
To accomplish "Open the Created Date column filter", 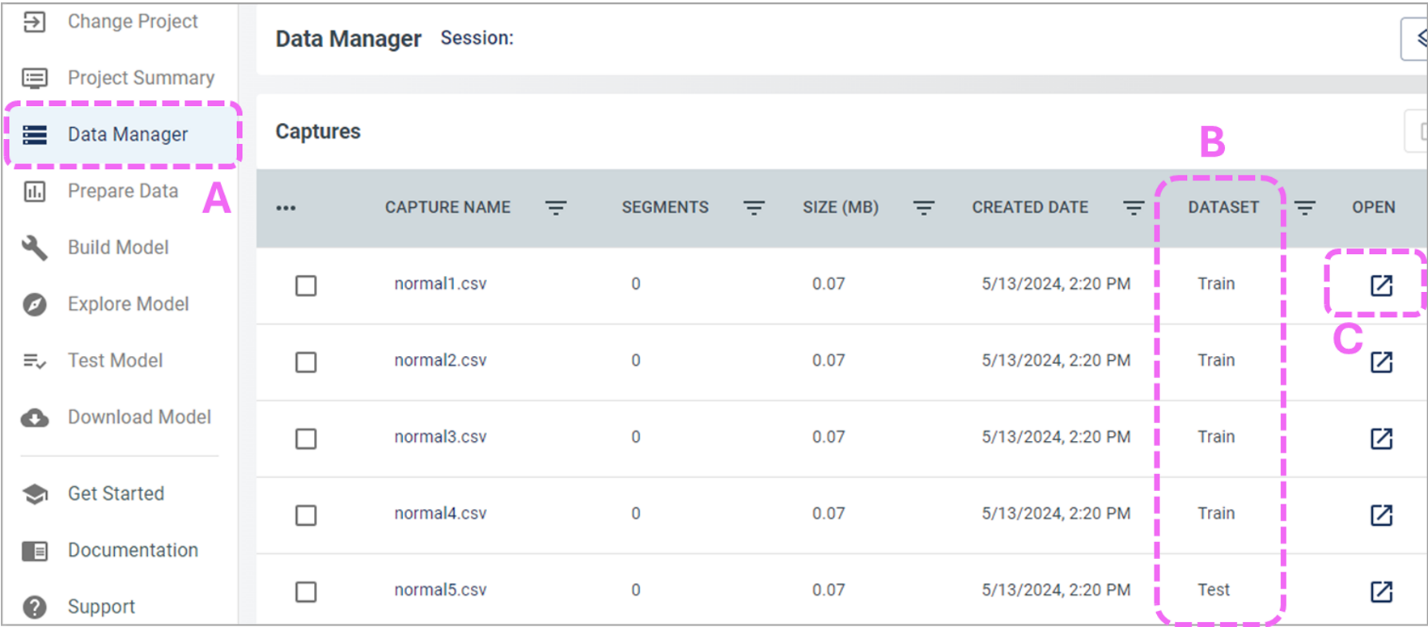I will click(x=1133, y=208).
